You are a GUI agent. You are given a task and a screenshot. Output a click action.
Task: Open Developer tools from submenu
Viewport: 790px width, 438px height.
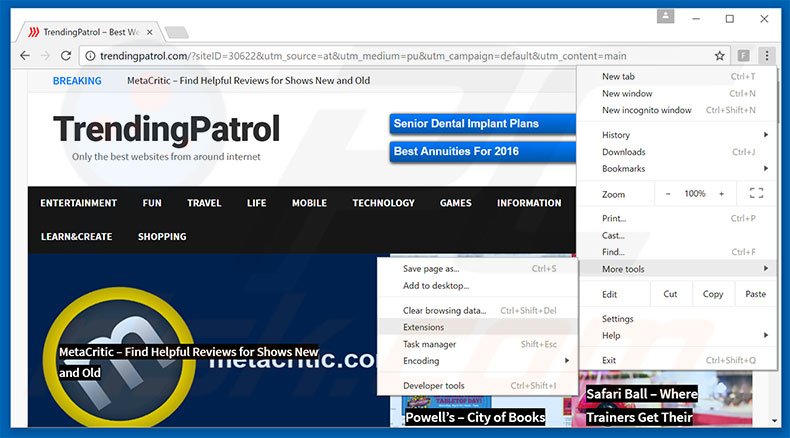pos(477,386)
